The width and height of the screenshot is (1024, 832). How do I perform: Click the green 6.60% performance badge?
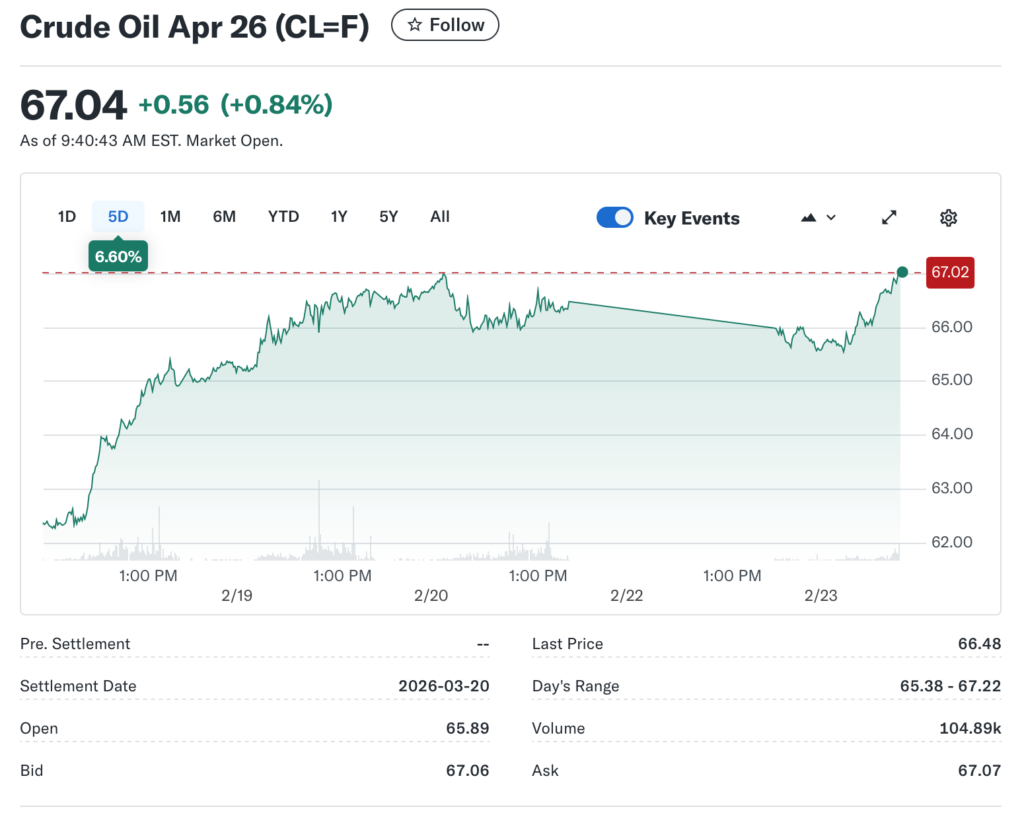coord(117,256)
